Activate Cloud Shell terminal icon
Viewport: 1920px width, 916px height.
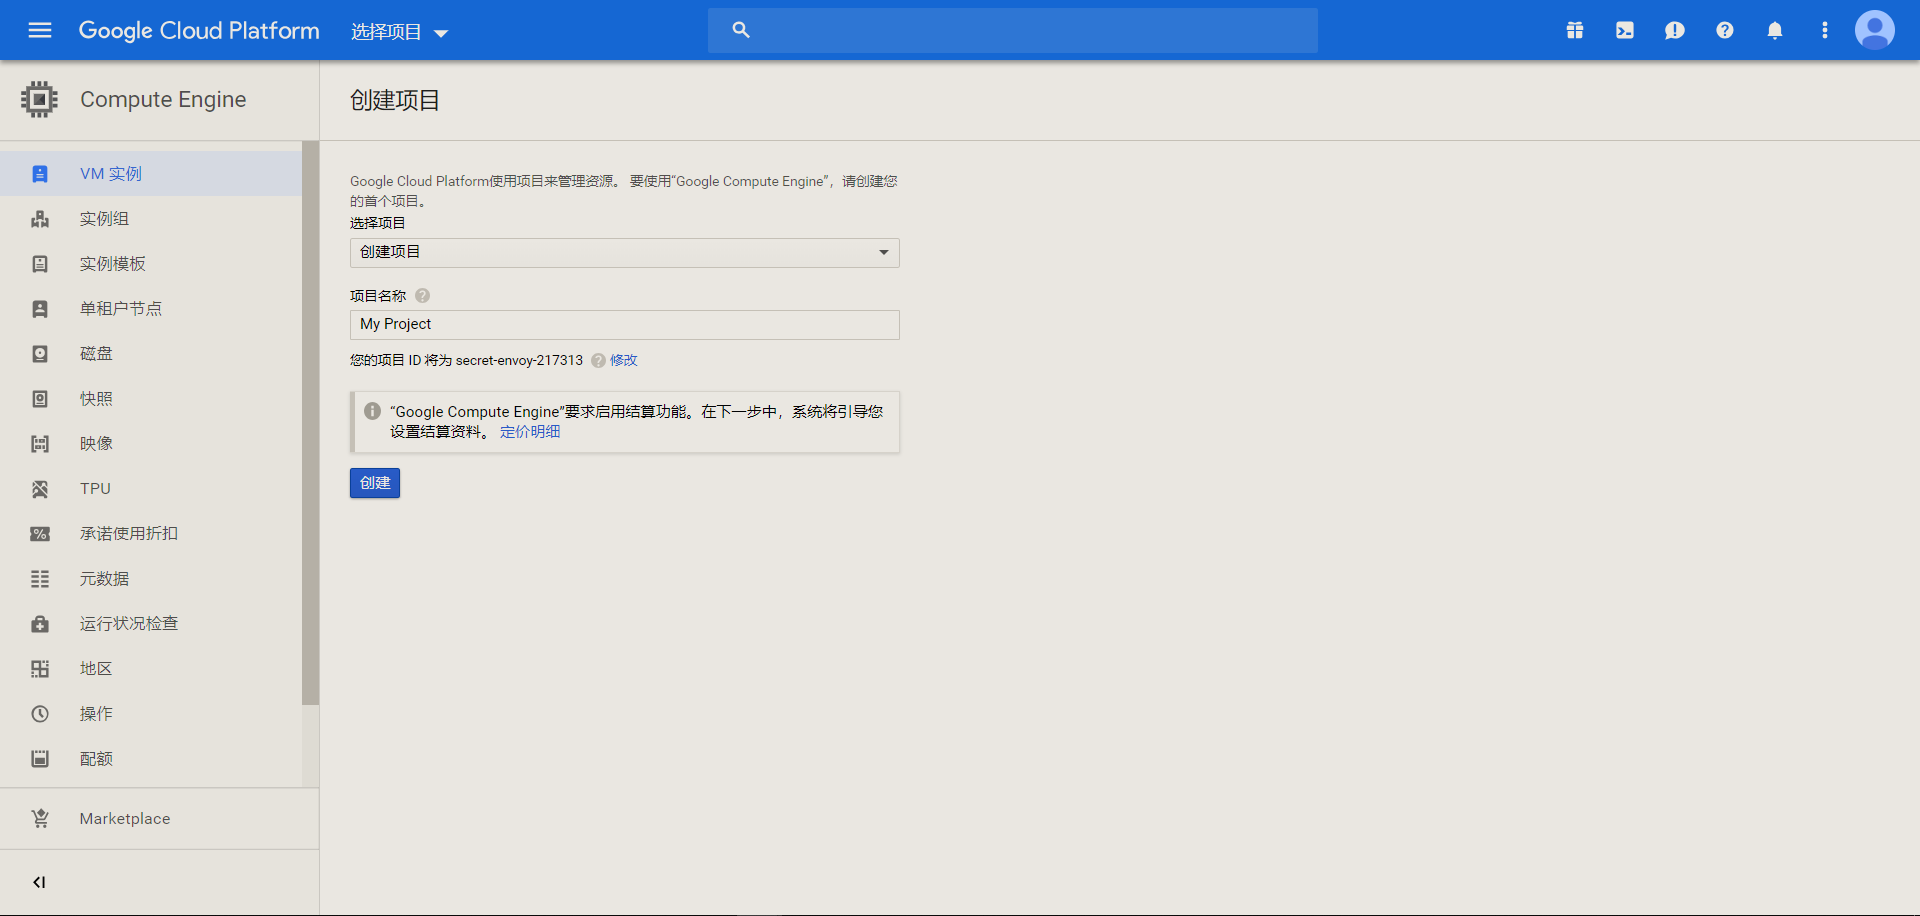coord(1625,30)
